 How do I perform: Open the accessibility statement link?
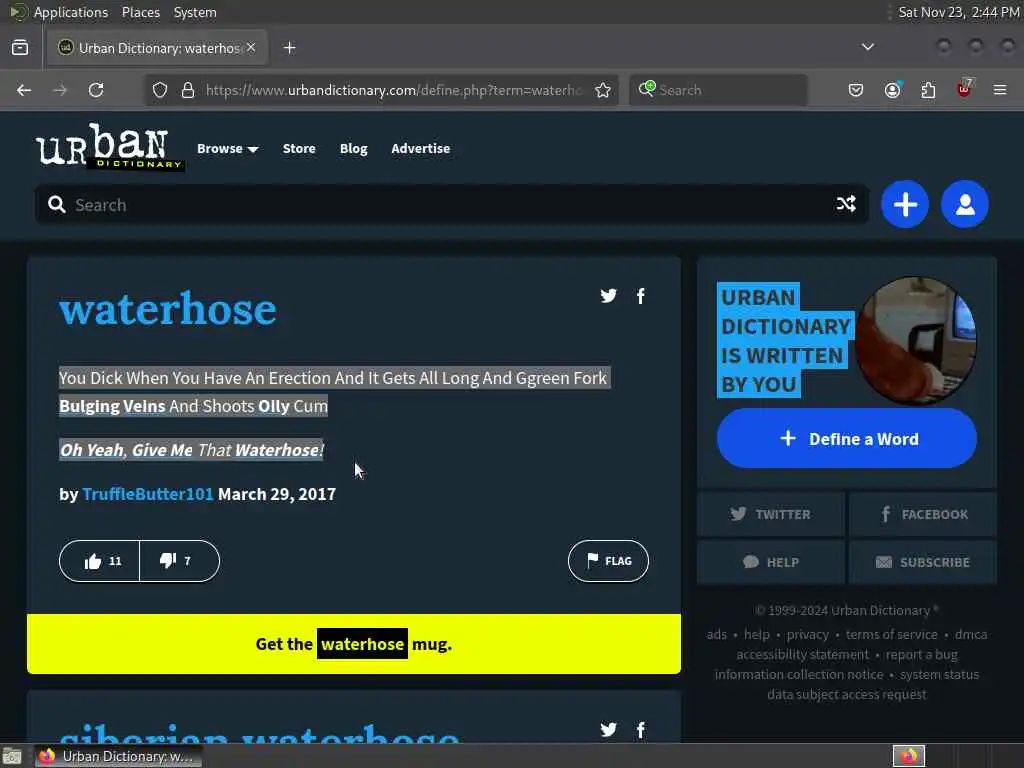pos(803,654)
